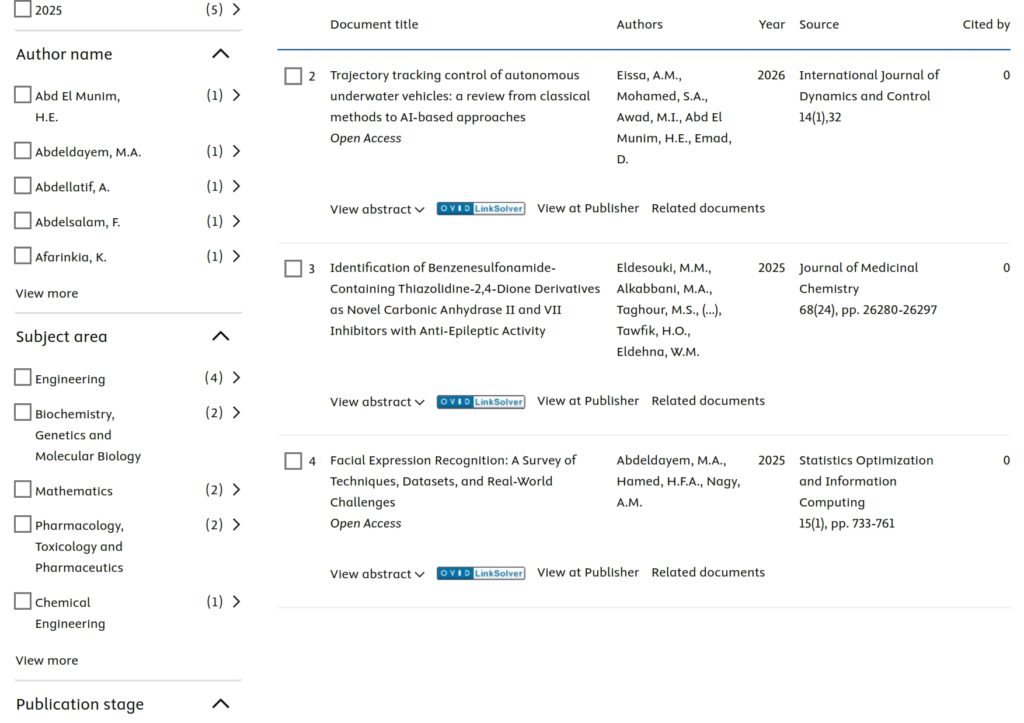This screenshot has height=723, width=1024.
Task: Expand View abstract for result 2
Action: pos(377,209)
